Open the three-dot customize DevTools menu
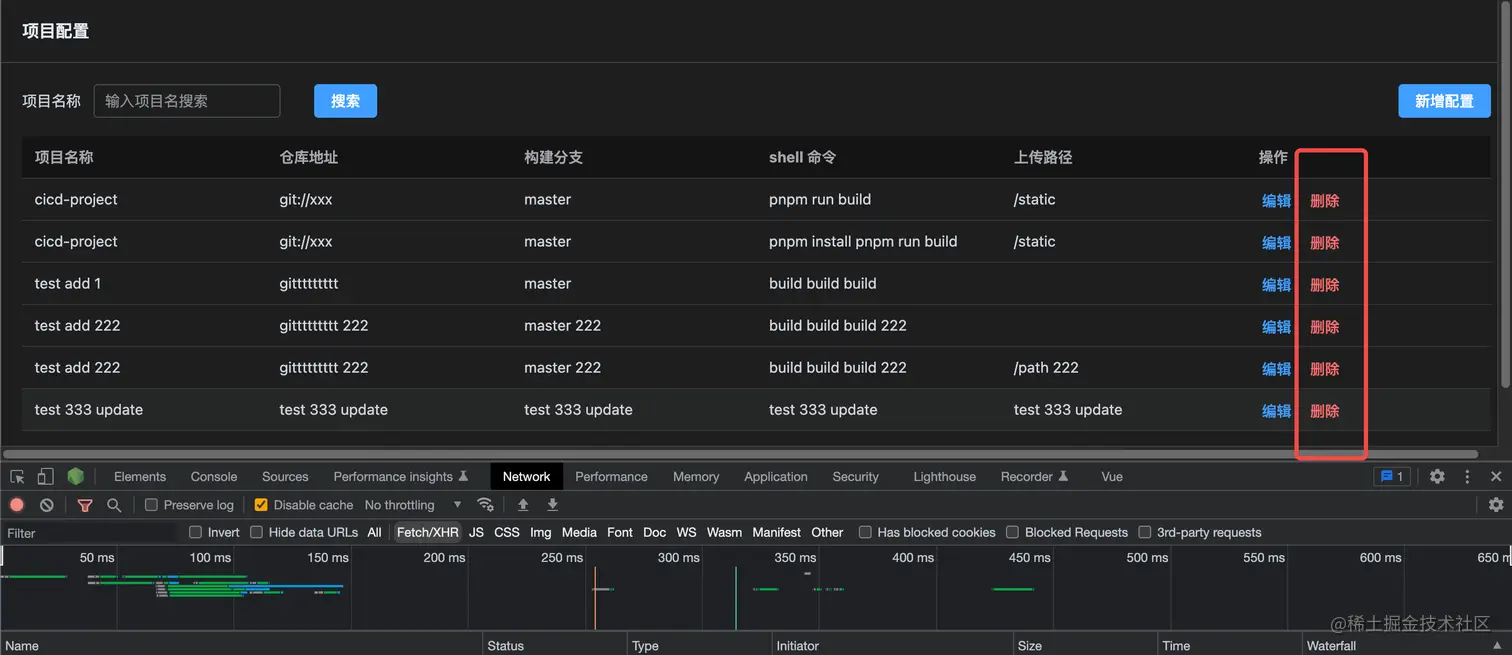The image size is (1512, 655). tap(1467, 477)
